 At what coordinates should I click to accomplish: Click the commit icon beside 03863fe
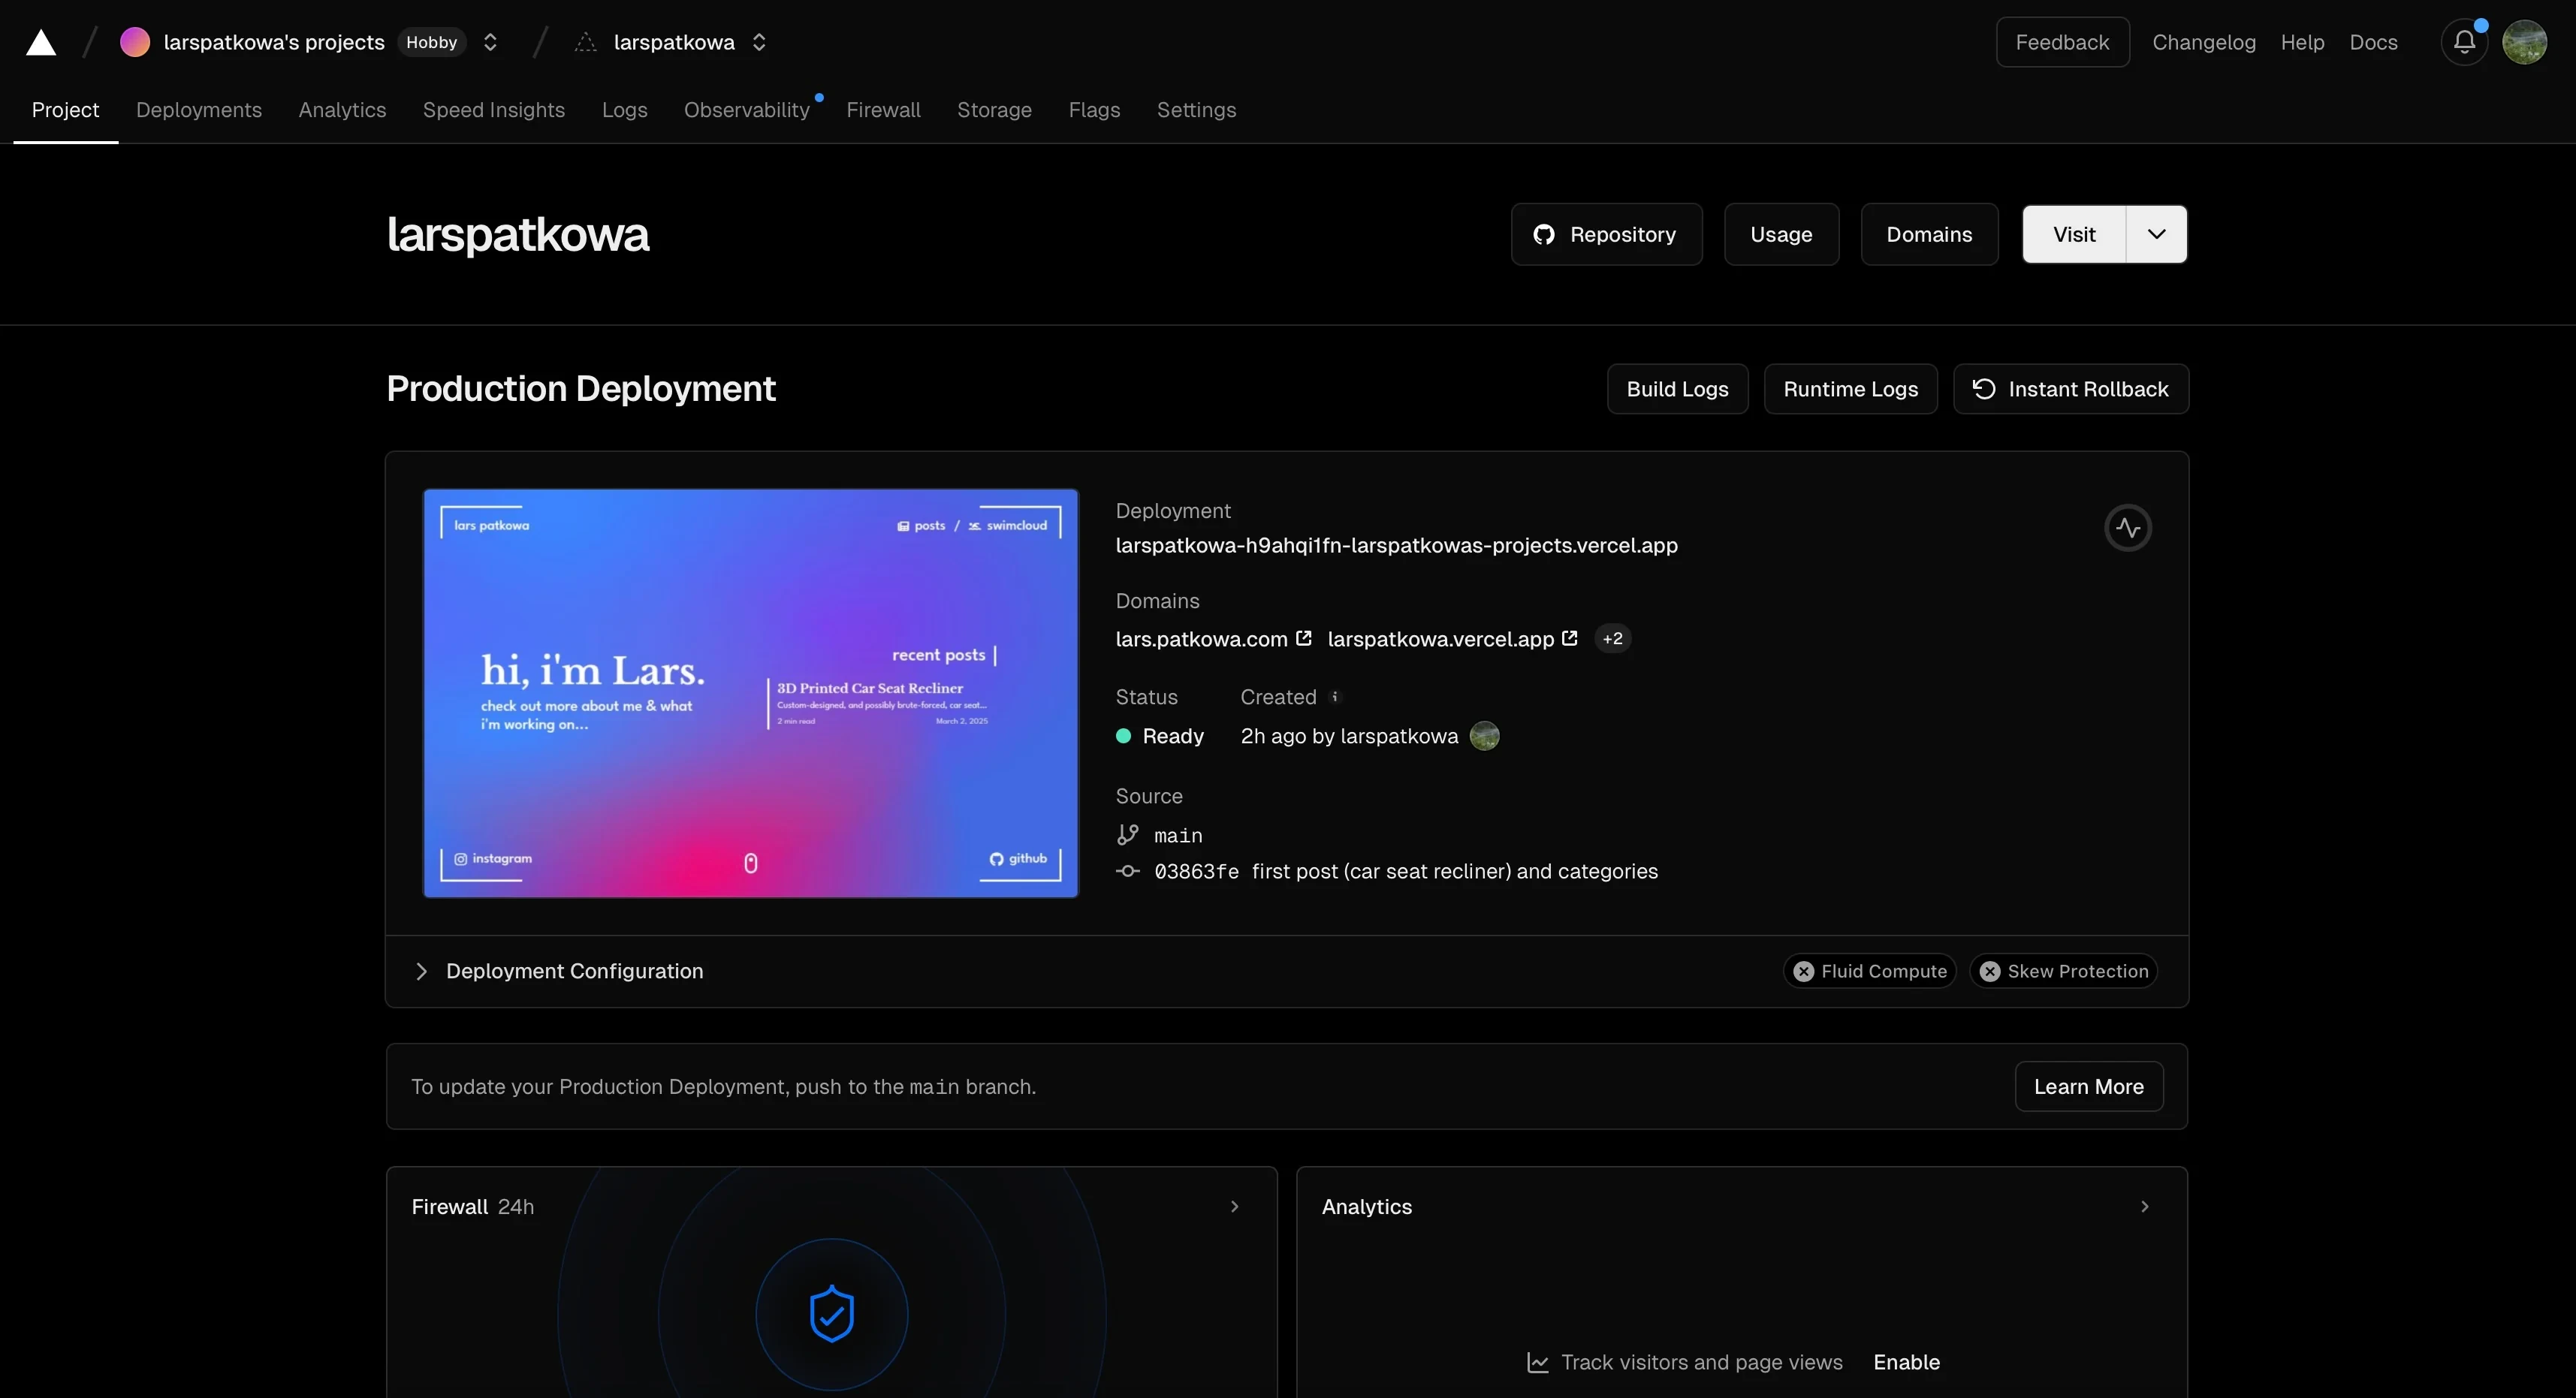coord(1128,871)
